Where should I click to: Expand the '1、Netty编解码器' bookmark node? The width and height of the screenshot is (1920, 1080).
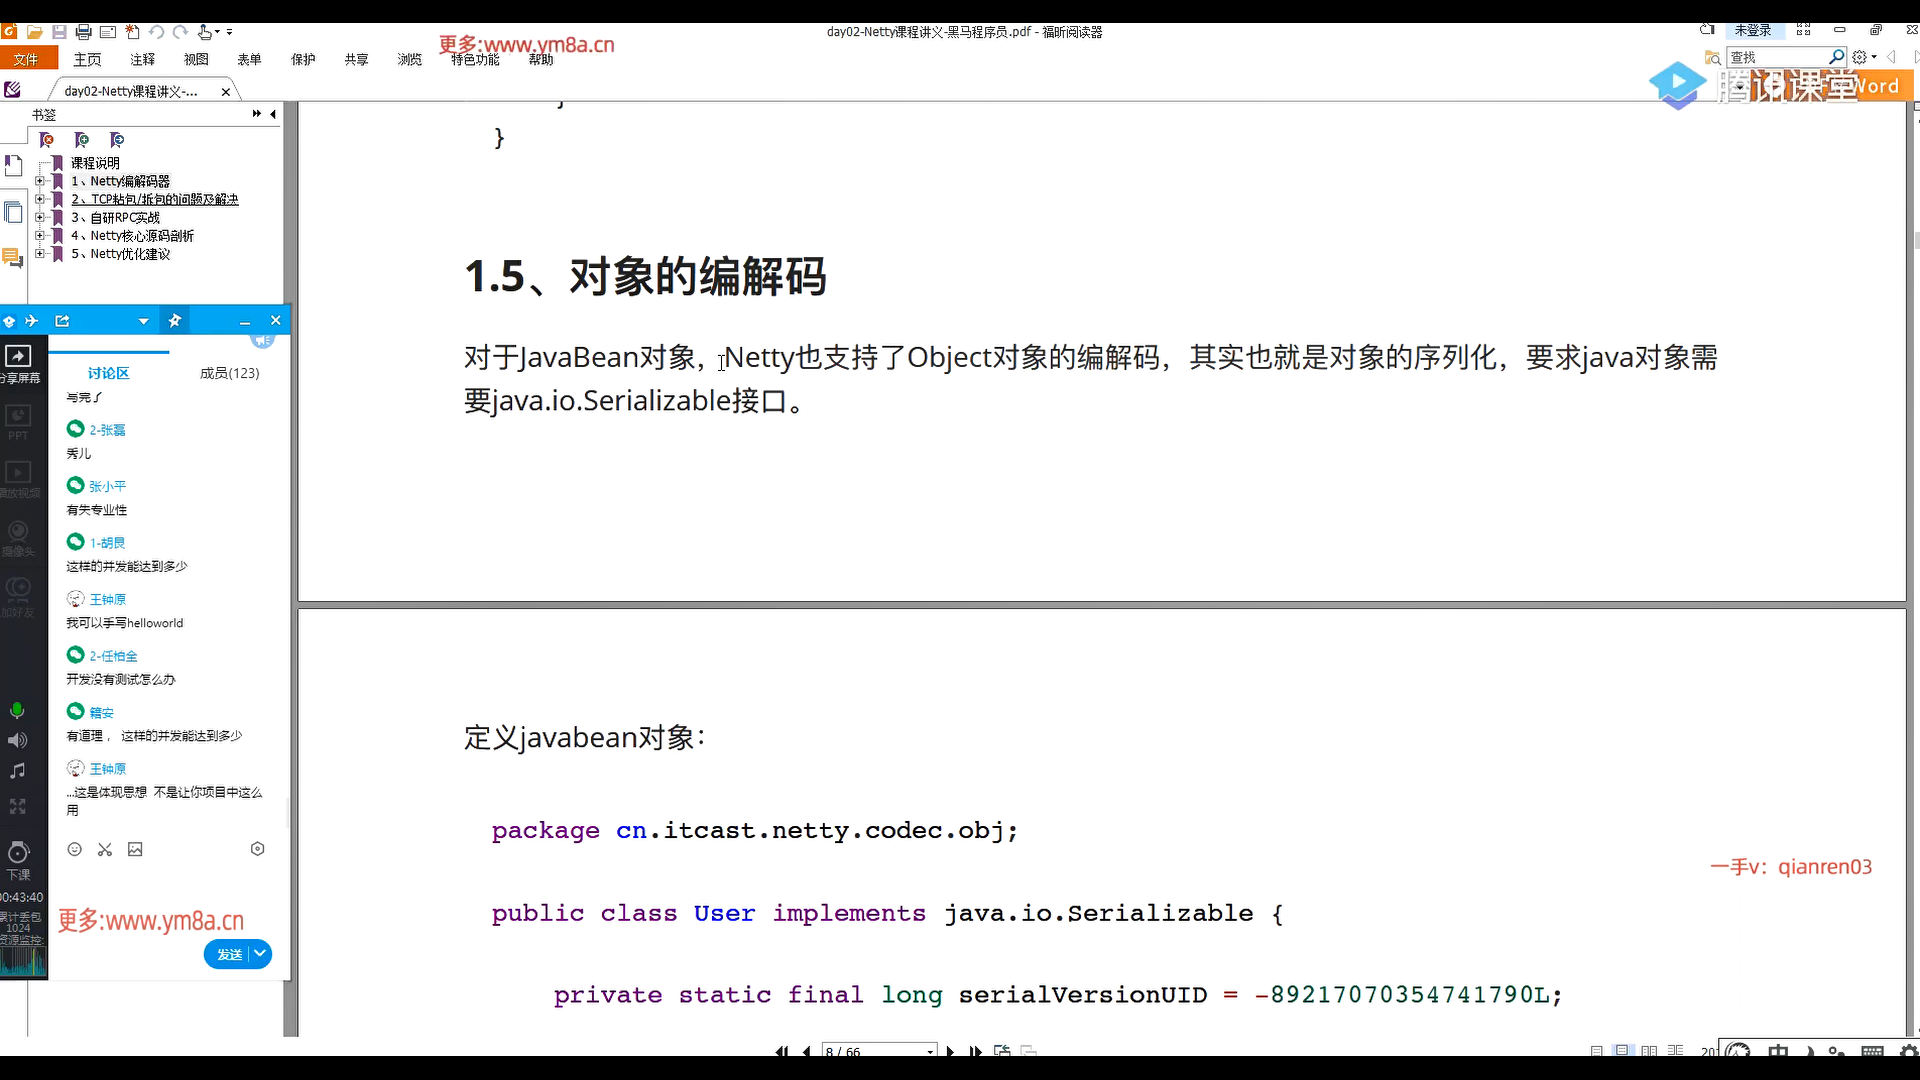(40, 181)
